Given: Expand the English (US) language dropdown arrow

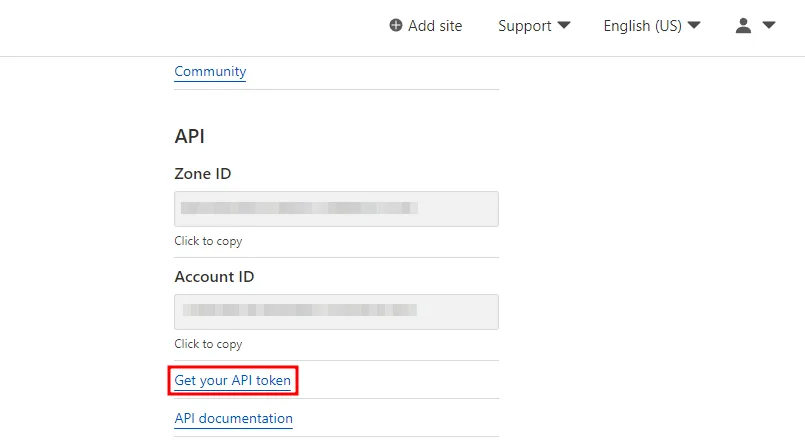Looking at the screenshot, I should (x=694, y=25).
